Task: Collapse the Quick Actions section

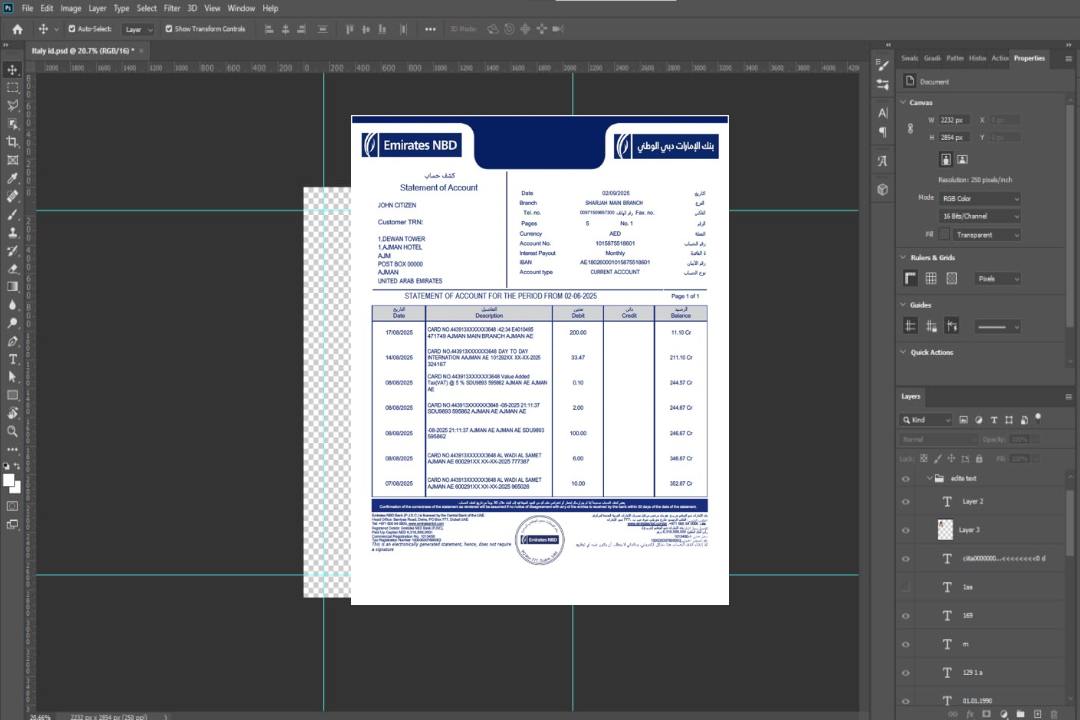Action: coord(903,352)
